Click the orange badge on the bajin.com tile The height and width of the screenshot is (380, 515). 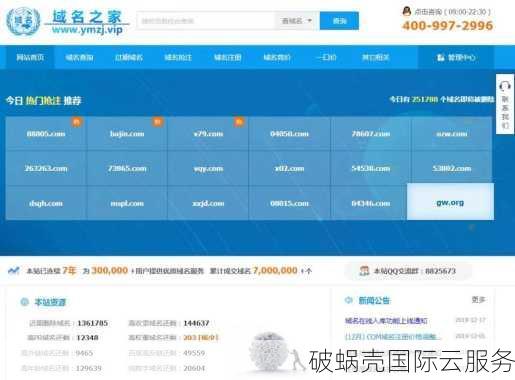click(x=158, y=122)
